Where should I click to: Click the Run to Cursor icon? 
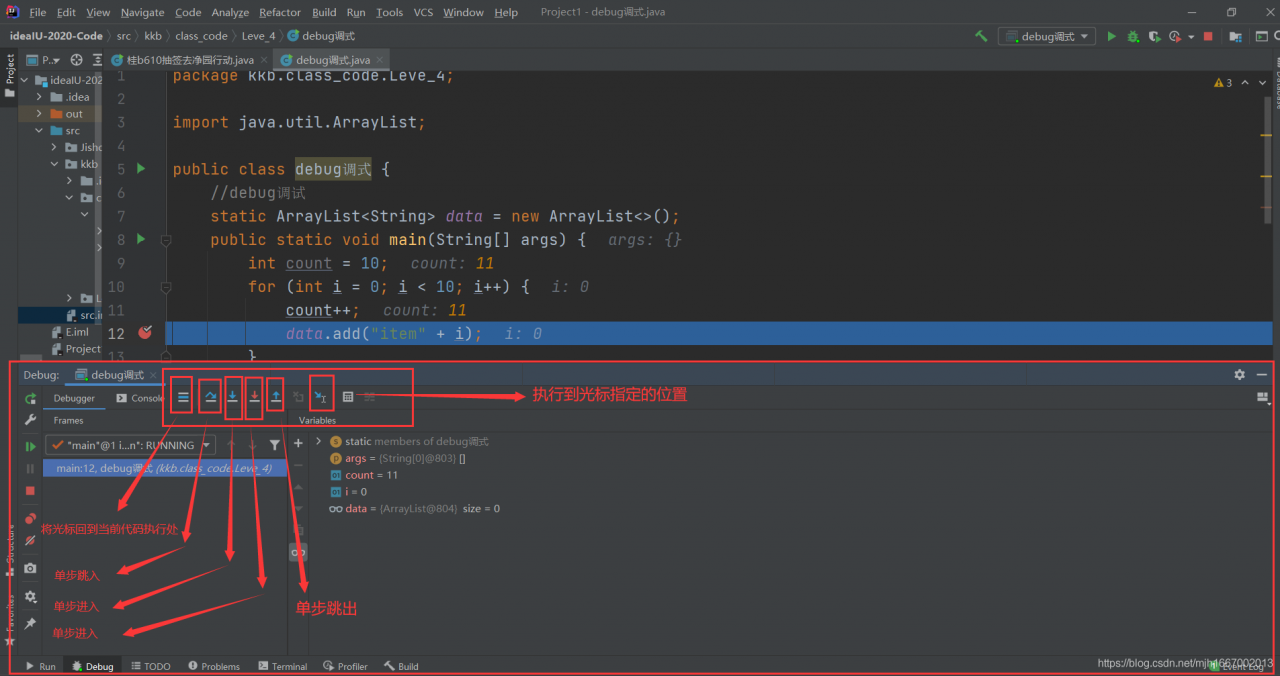[x=321, y=397]
